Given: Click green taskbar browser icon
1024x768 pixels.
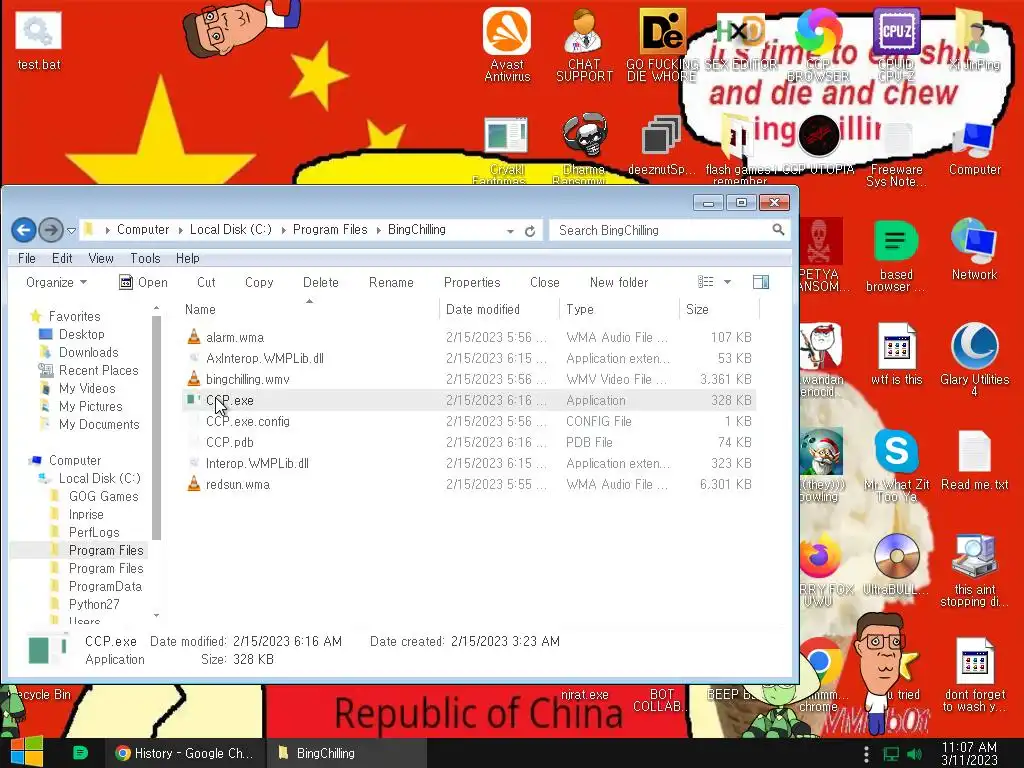Looking at the screenshot, I should [80, 753].
